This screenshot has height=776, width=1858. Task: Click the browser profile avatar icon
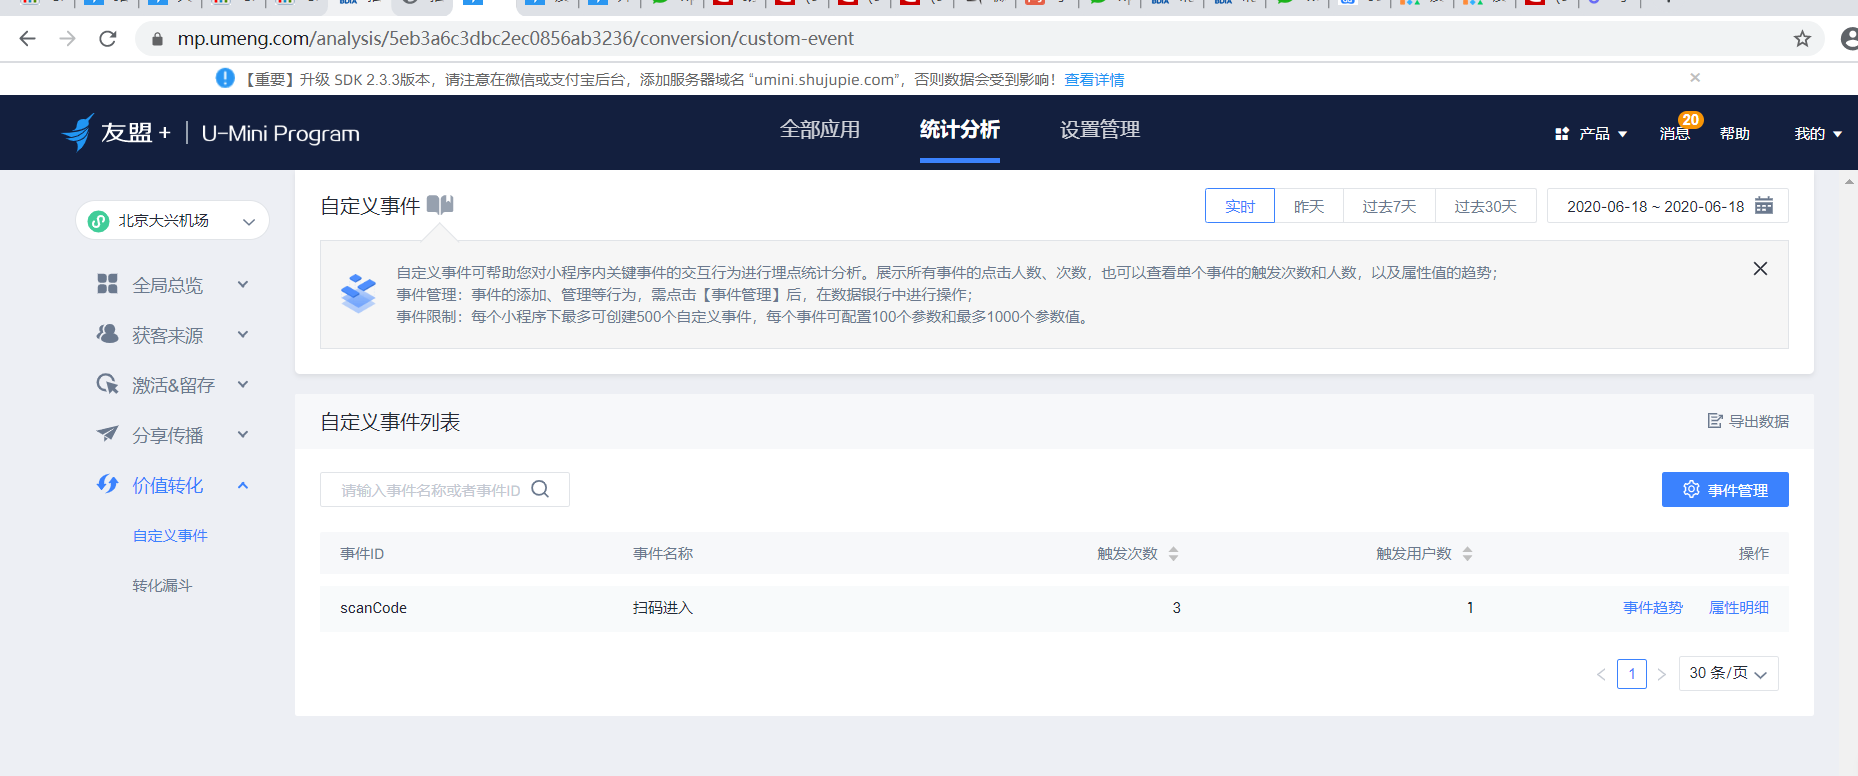pyautogui.click(x=1850, y=39)
